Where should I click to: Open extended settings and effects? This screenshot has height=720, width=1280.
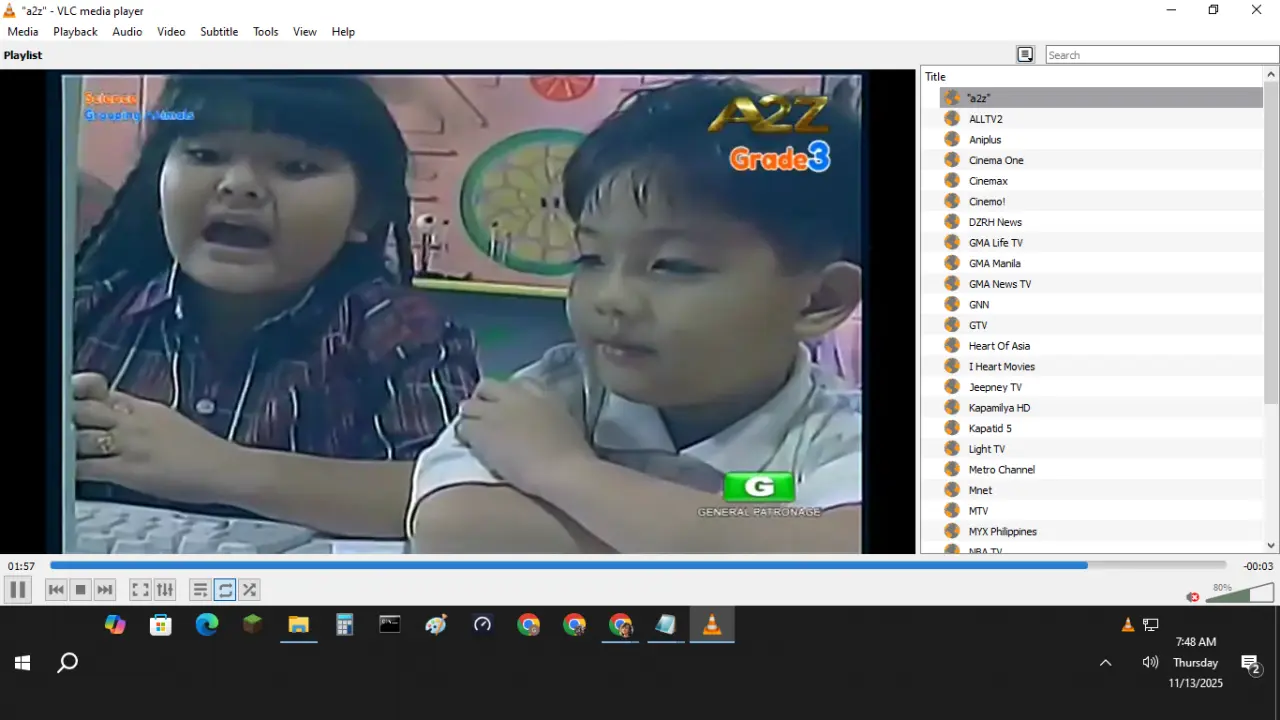point(165,590)
